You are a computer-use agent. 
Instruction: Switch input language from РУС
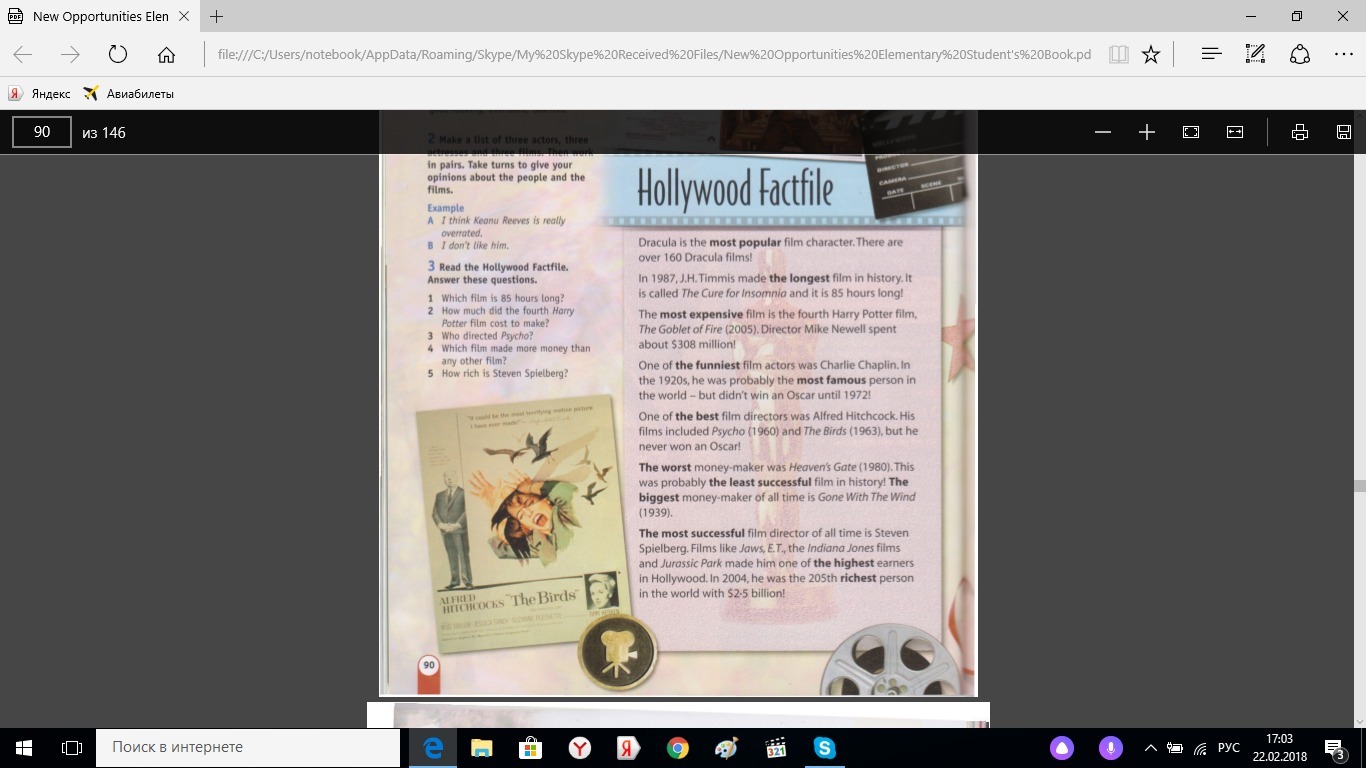[x=1229, y=748]
